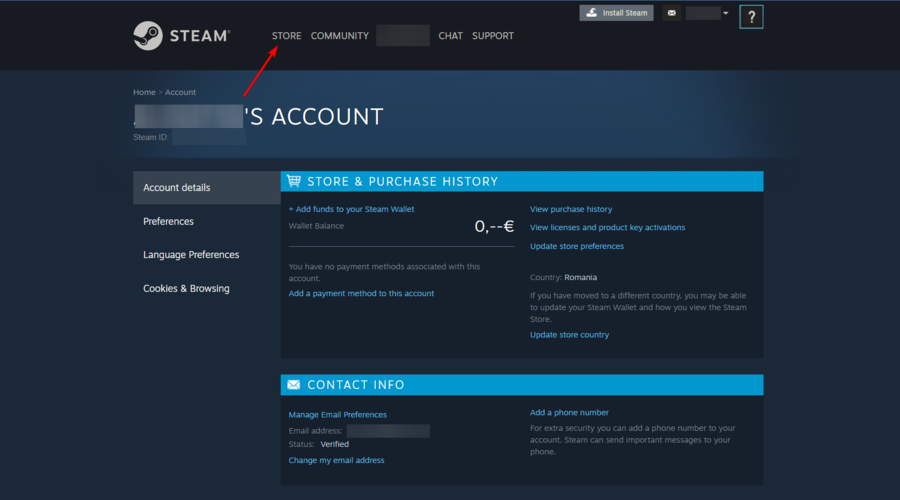Click the wallet balance 0,--€ value

[494, 226]
